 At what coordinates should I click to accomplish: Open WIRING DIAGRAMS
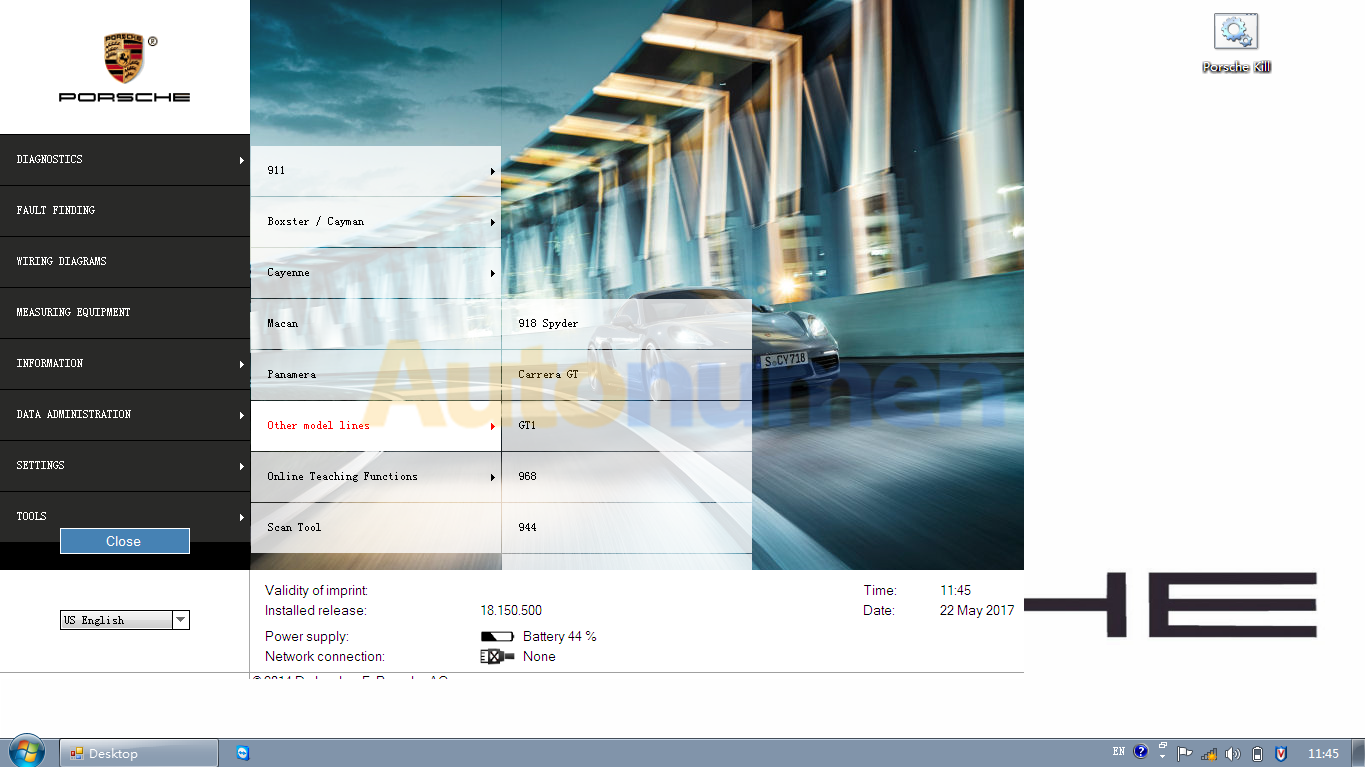[x=125, y=262]
